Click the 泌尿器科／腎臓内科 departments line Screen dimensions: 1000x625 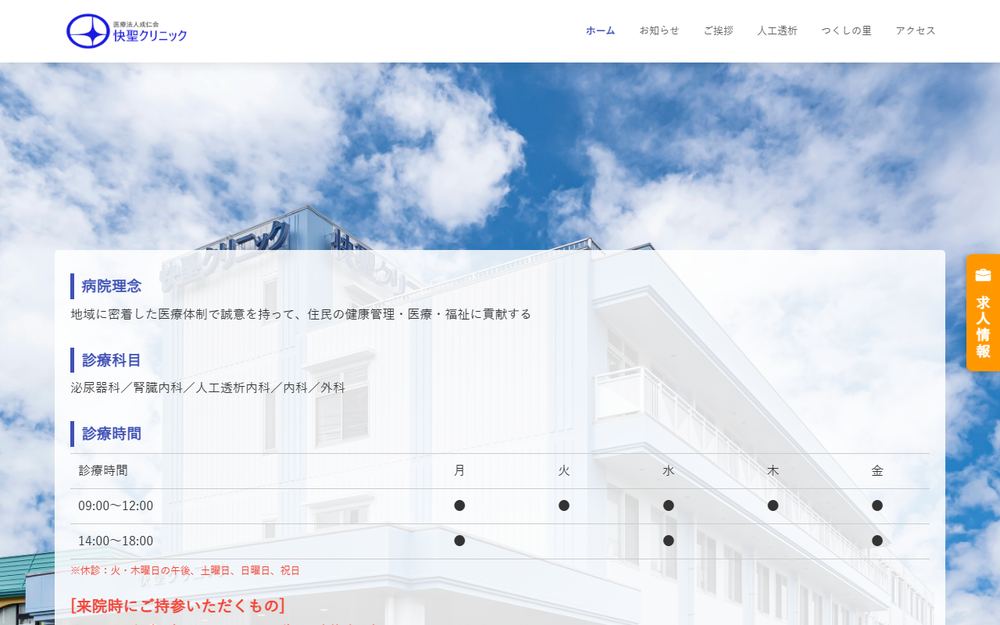coord(208,388)
